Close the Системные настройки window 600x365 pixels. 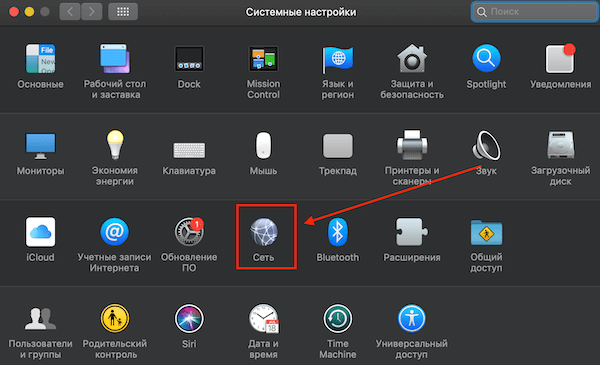coord(14,12)
